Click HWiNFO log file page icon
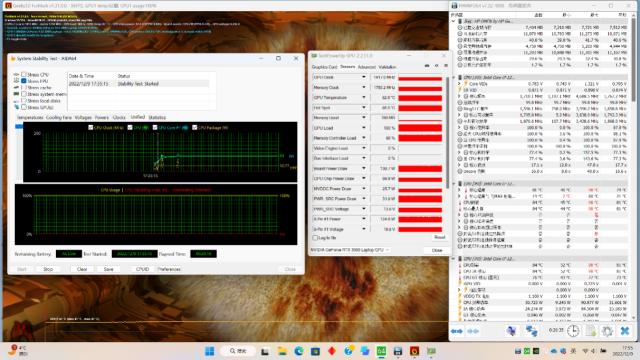640x360 pixels. click(591, 331)
